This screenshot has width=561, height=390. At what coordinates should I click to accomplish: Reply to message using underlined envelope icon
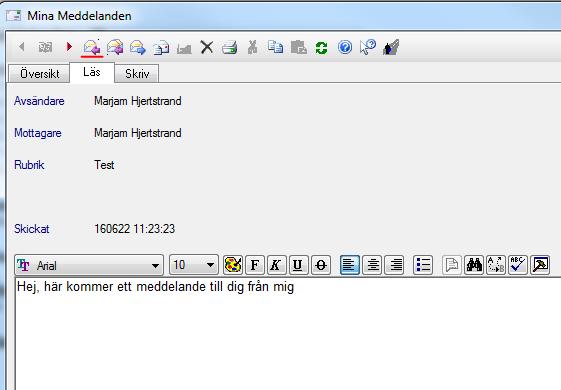(x=92, y=47)
